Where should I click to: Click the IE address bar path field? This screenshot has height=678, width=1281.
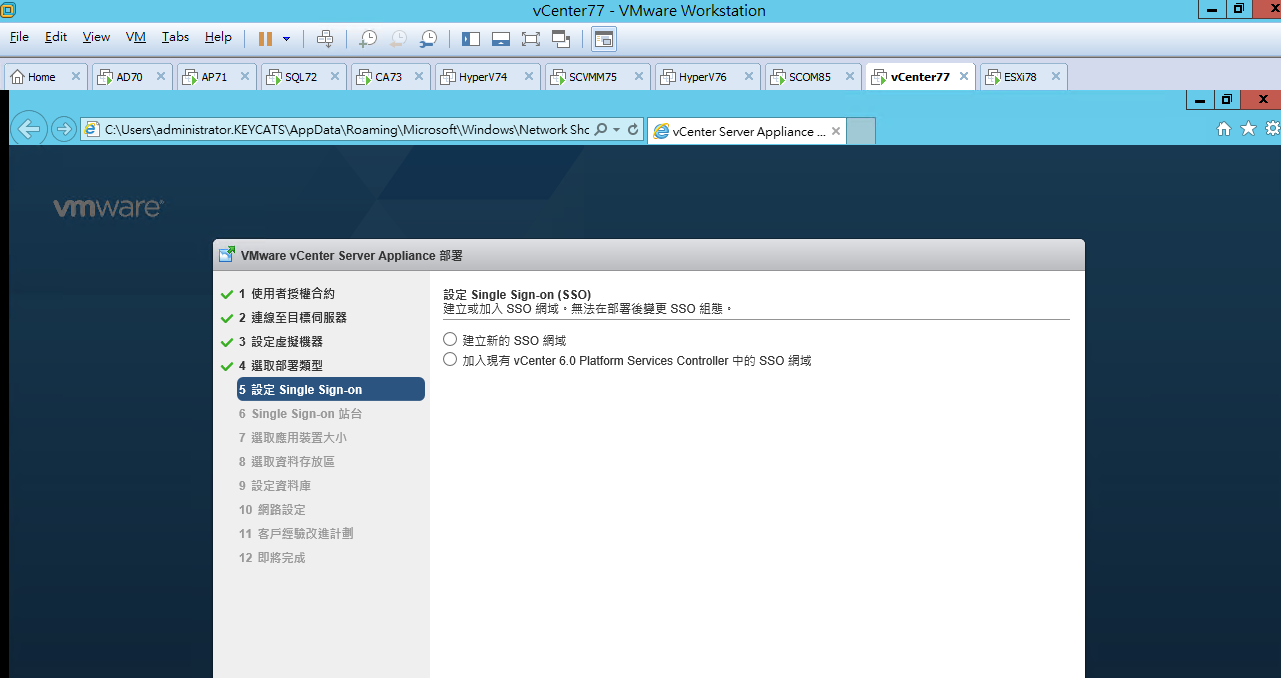point(346,130)
